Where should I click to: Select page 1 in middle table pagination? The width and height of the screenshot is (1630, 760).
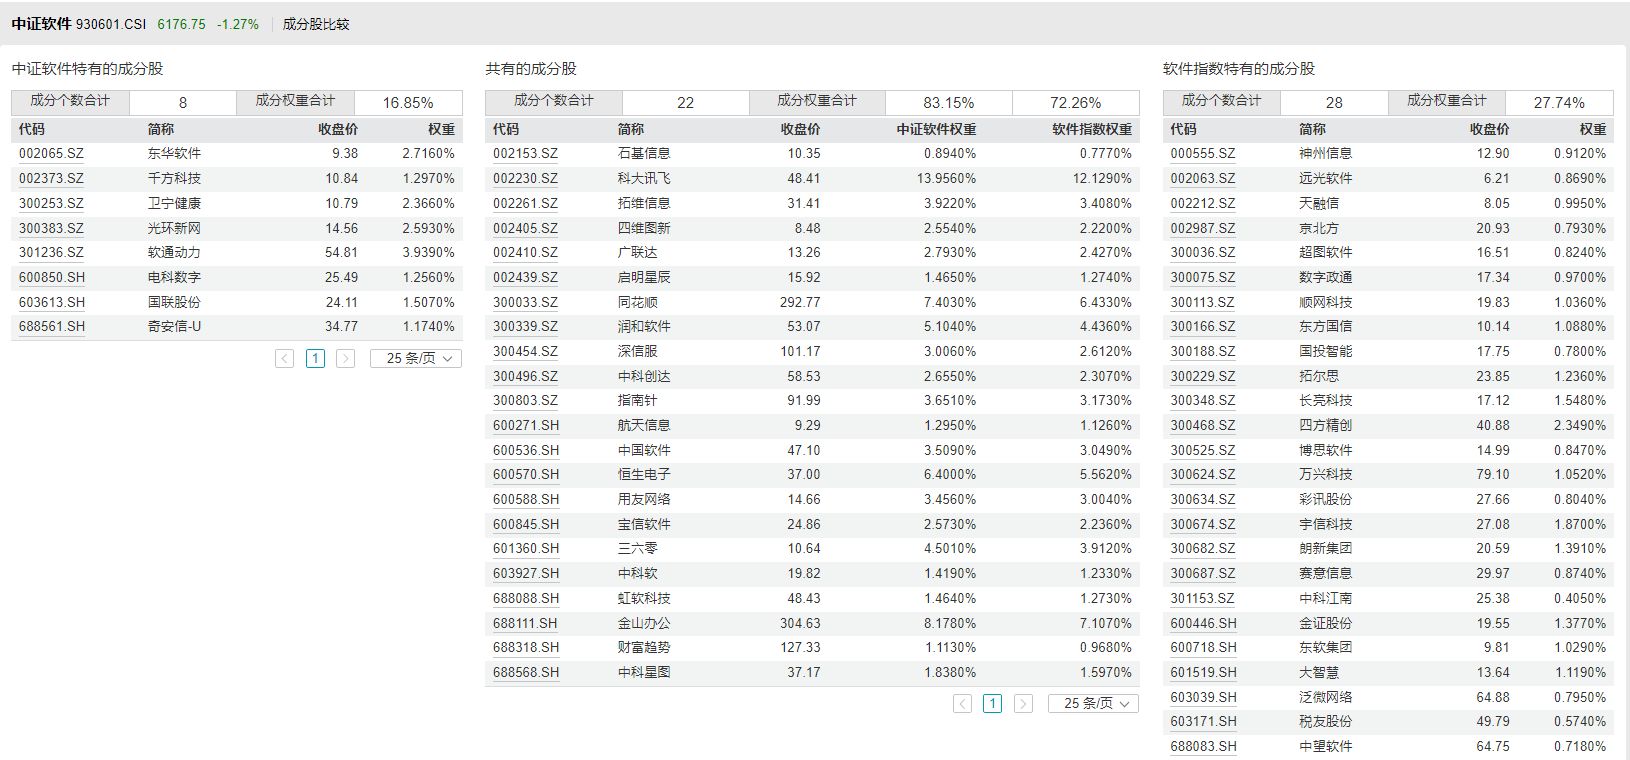click(x=992, y=704)
